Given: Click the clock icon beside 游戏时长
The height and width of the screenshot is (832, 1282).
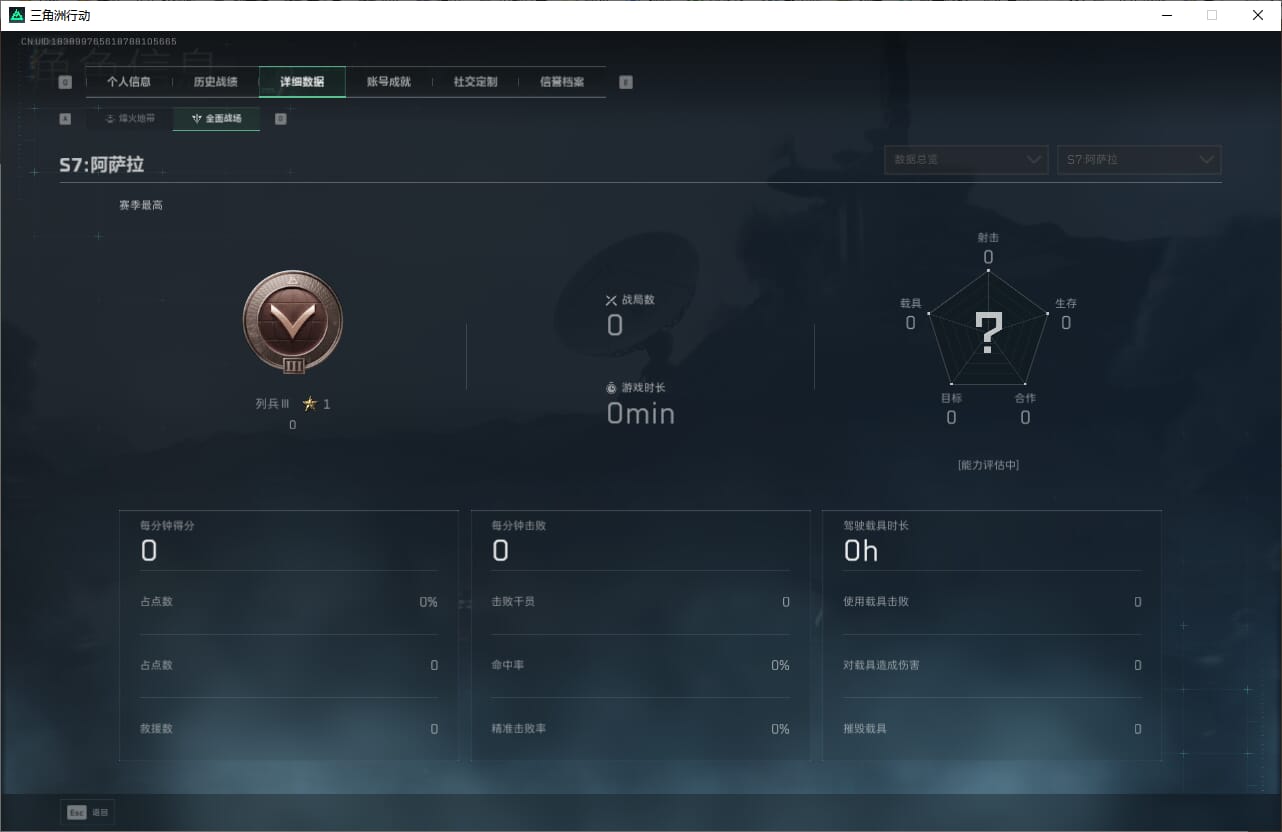Looking at the screenshot, I should coord(611,388).
